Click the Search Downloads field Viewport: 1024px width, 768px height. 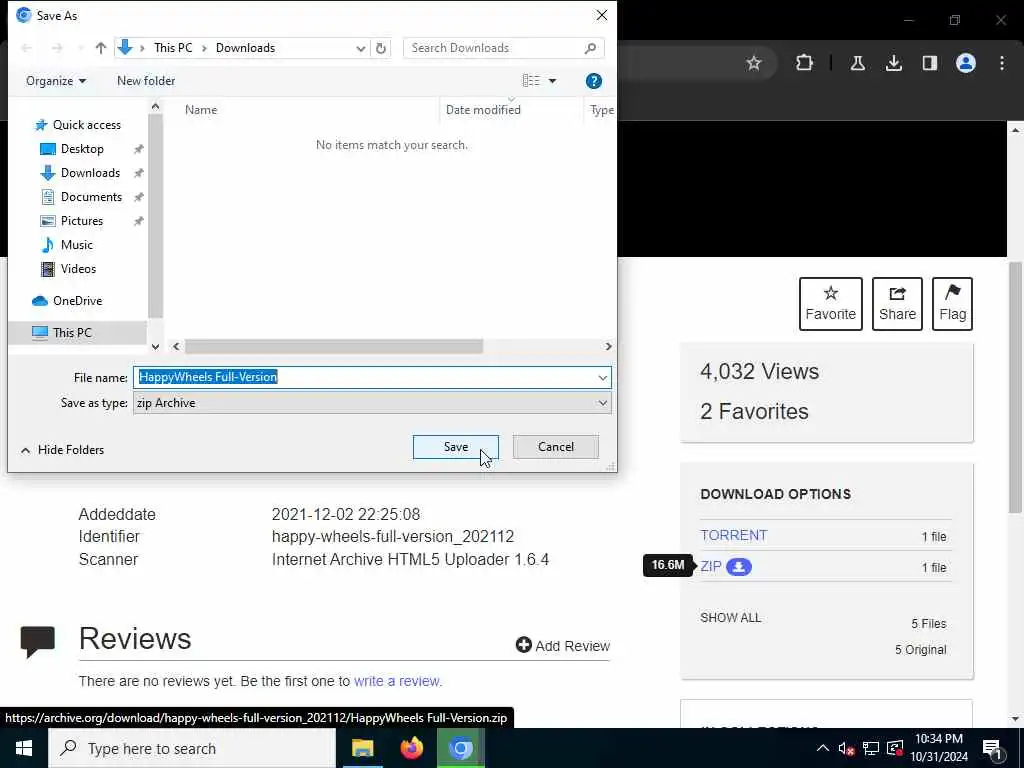point(503,48)
